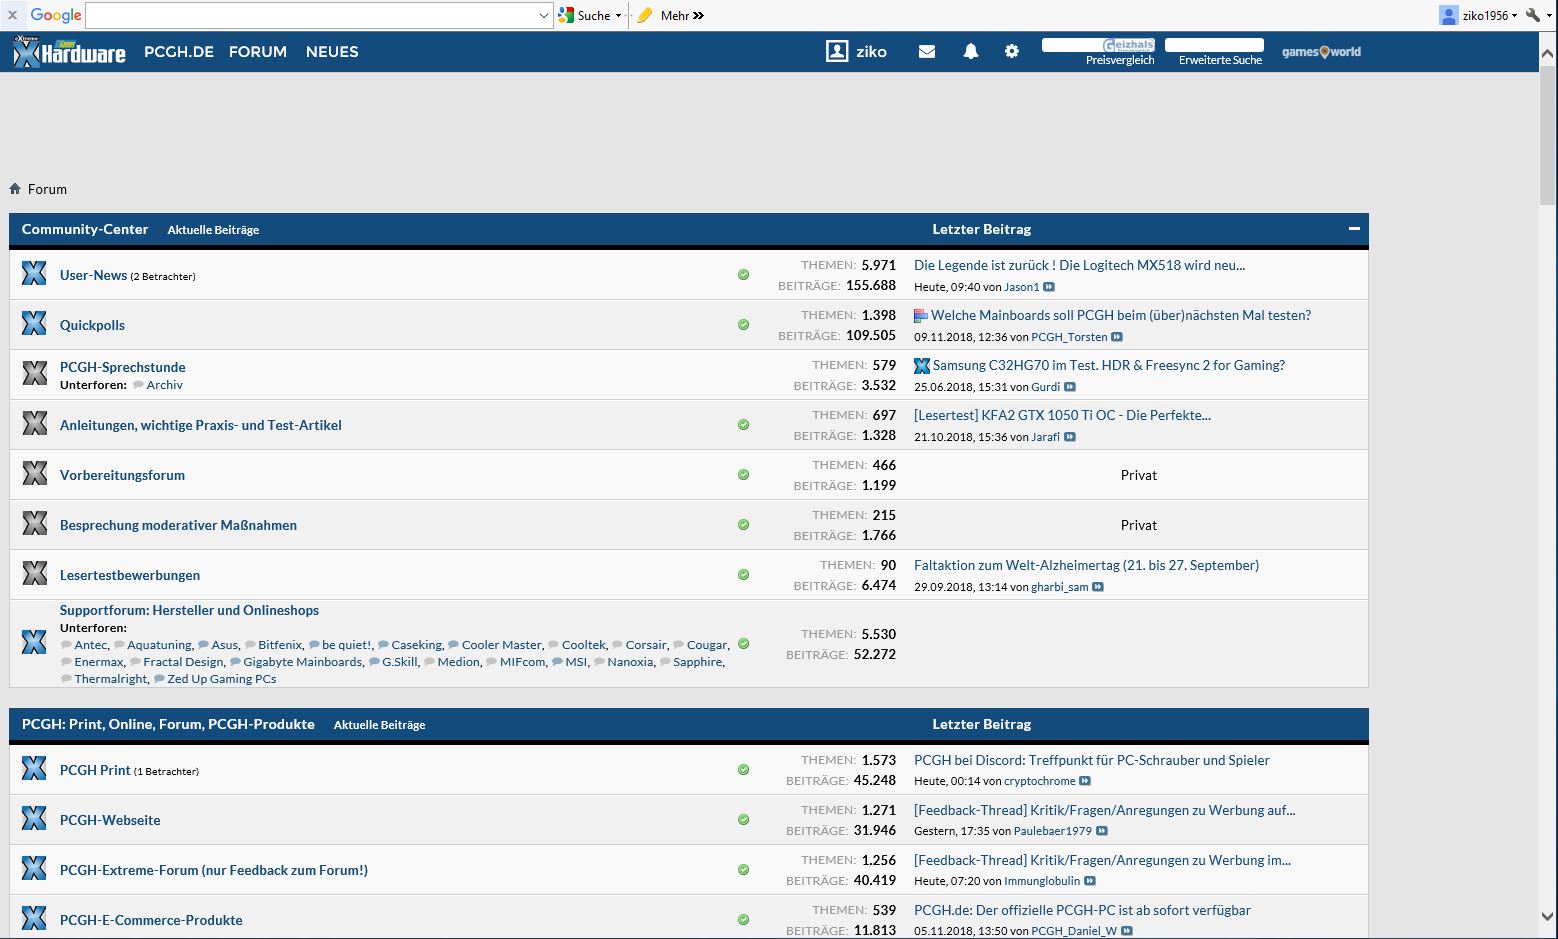Open the Zed Up Gaming PCs subforum
This screenshot has height=939, width=1558.
pyautogui.click(x=222, y=679)
